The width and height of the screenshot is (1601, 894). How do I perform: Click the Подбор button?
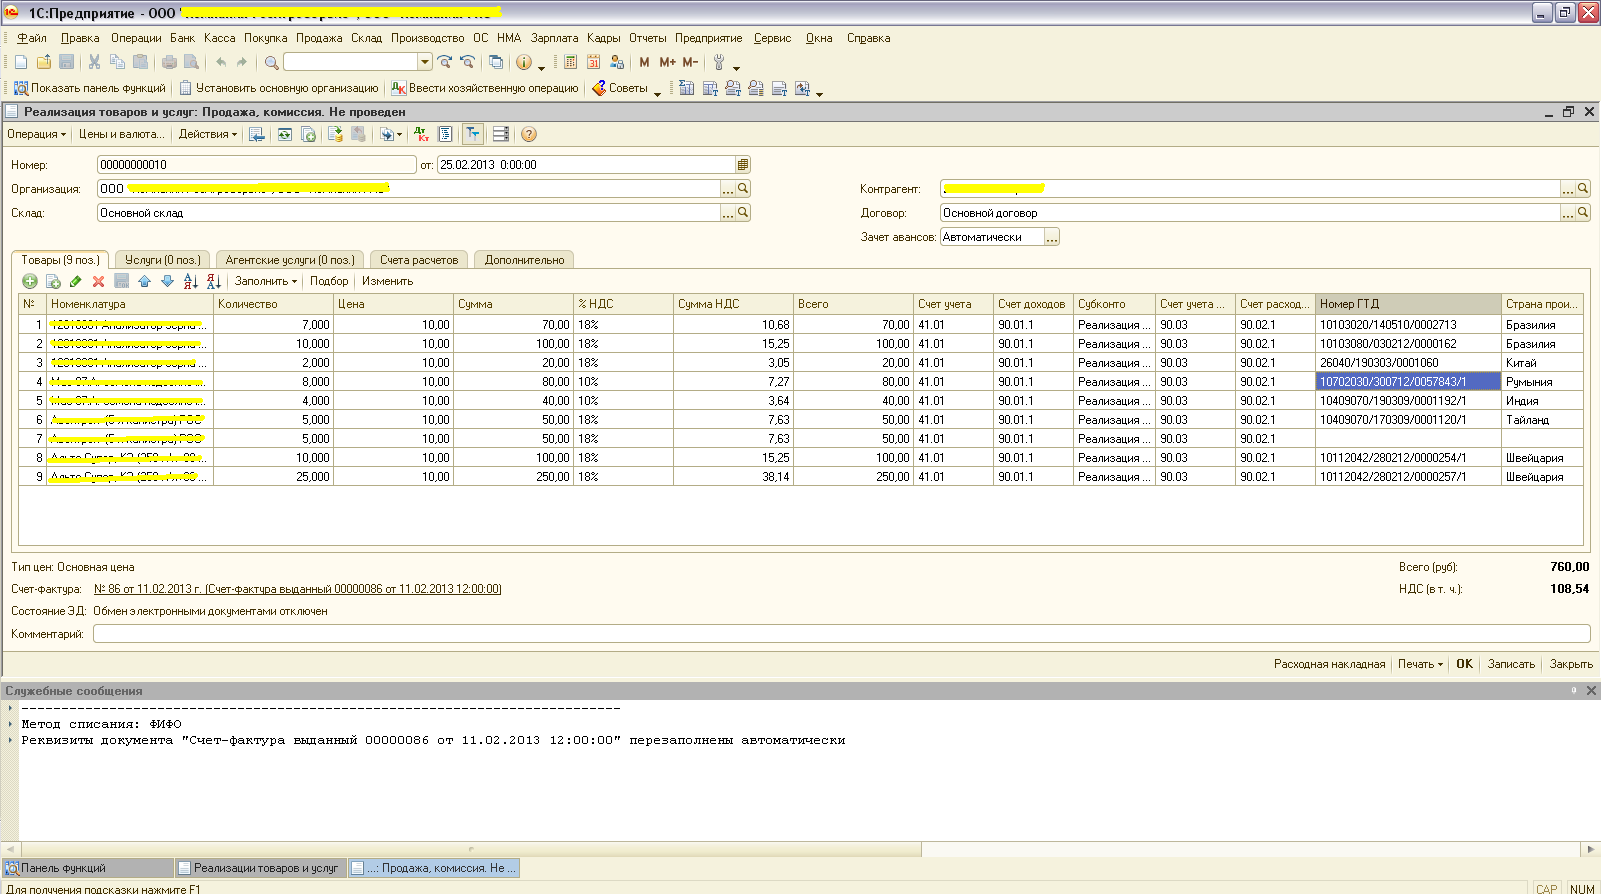click(x=329, y=281)
